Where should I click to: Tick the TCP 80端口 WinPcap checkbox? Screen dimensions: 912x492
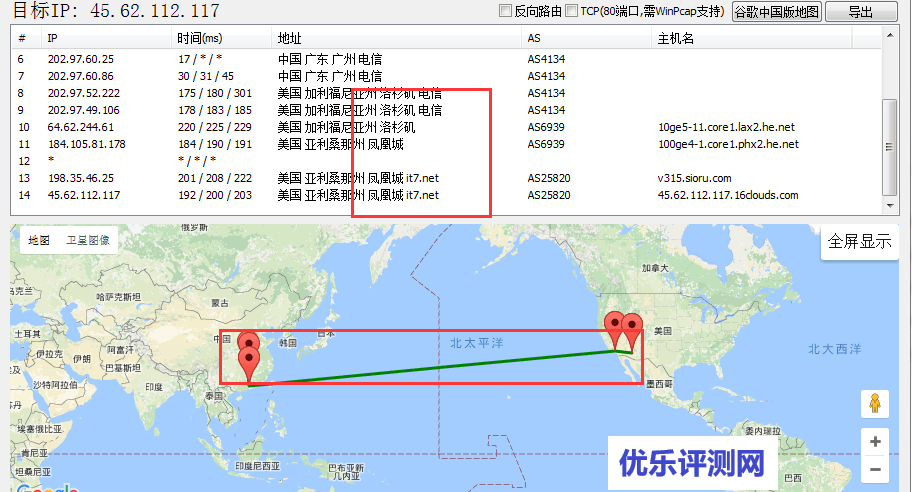tap(572, 11)
